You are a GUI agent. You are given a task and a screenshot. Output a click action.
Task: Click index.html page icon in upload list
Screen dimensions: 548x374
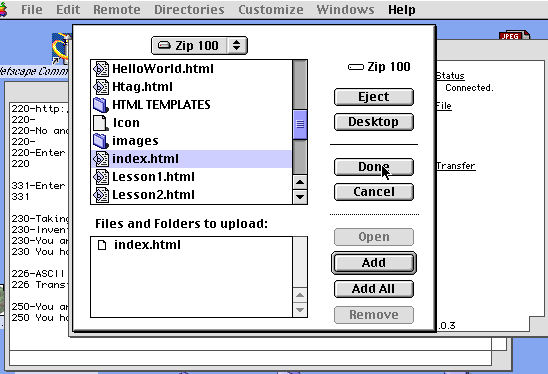[102, 245]
